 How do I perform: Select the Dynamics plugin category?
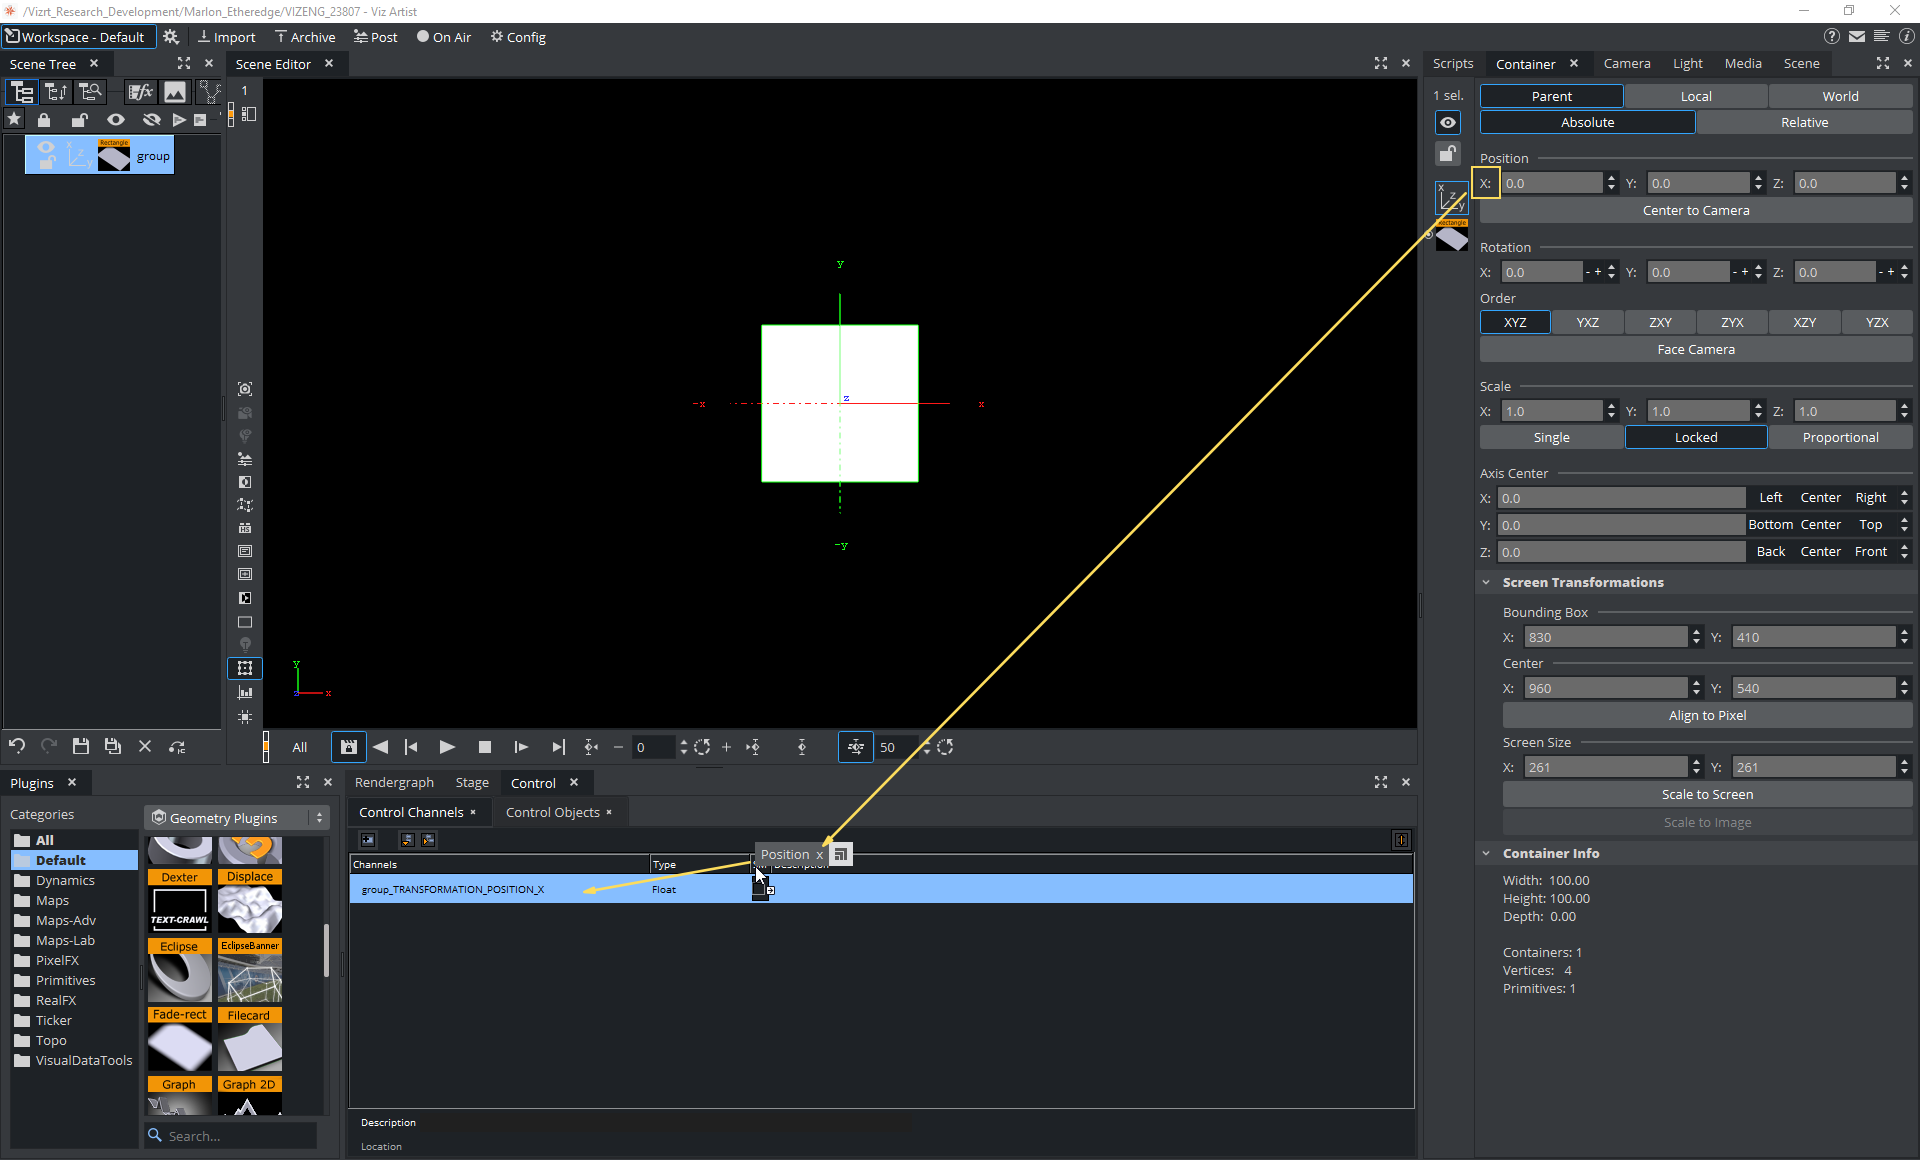(65, 880)
